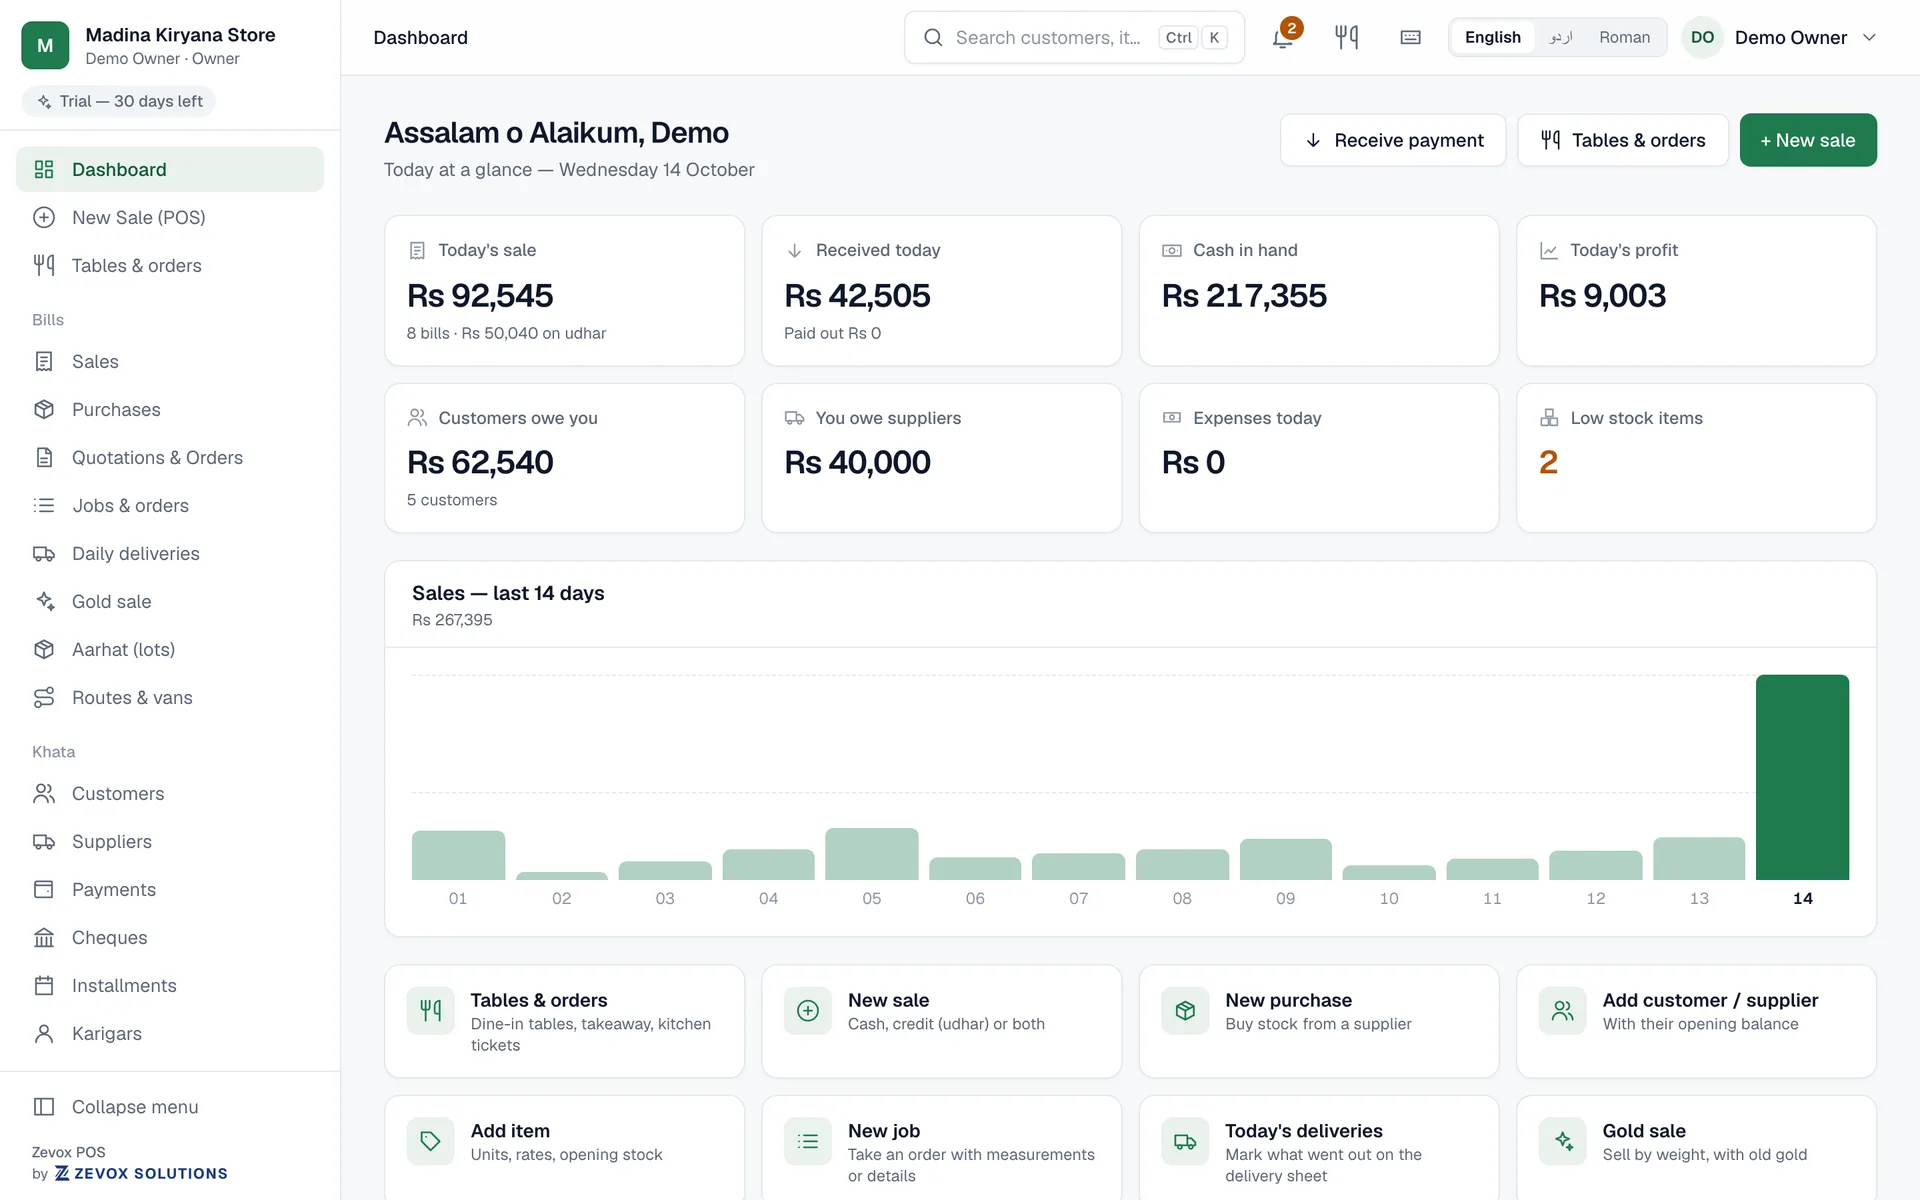Screen dimensions: 1920x1200
Task: Open the New purchase quick action card
Action: (x=1319, y=1021)
